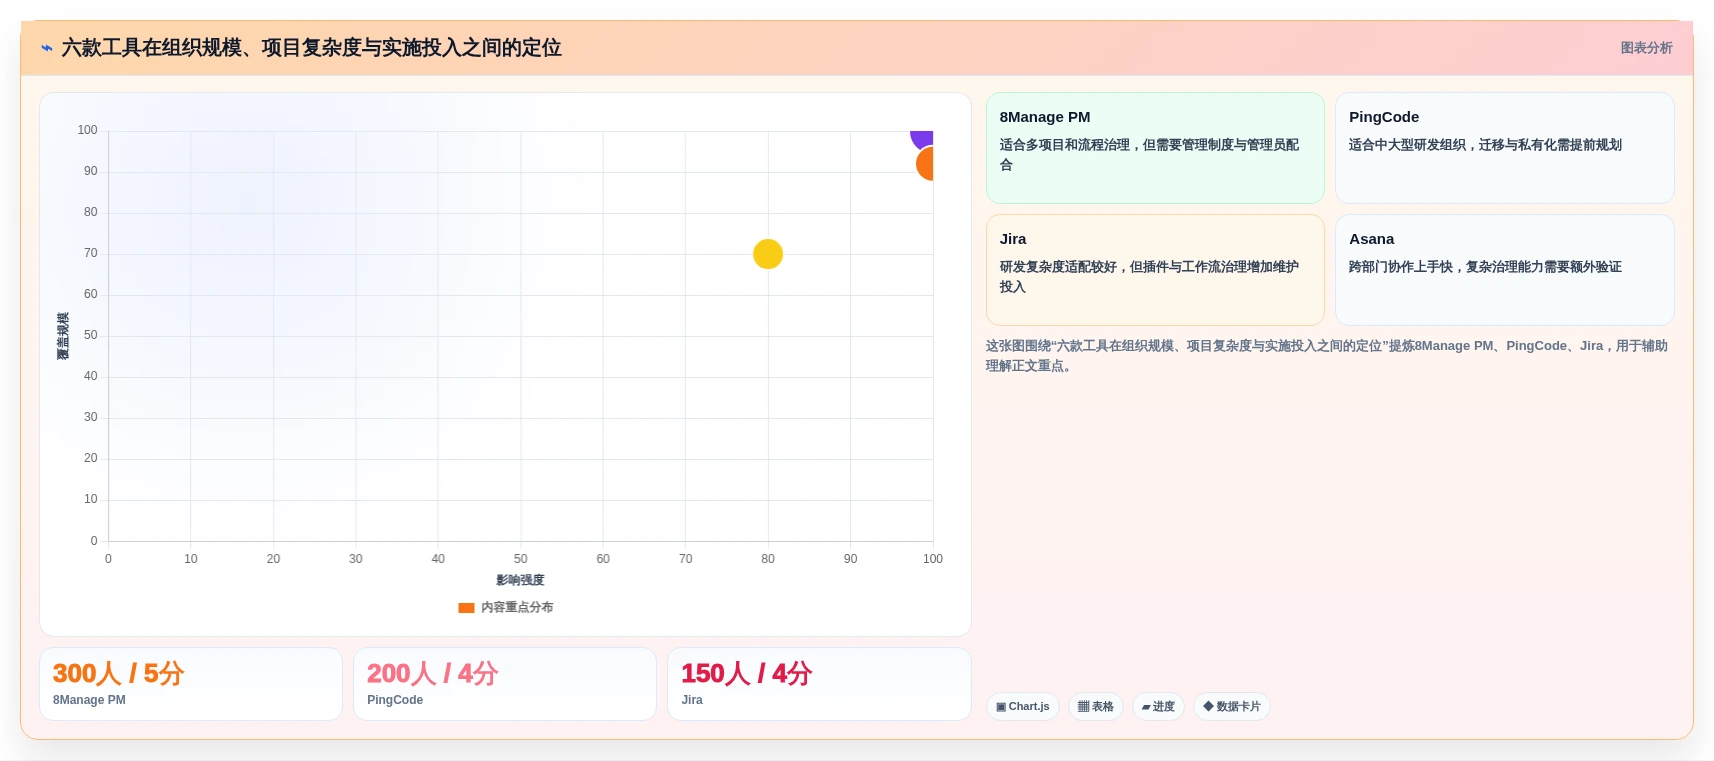1714x761 pixels.
Task: Select the orange bubble at chart edge
Action: pyautogui.click(x=926, y=163)
